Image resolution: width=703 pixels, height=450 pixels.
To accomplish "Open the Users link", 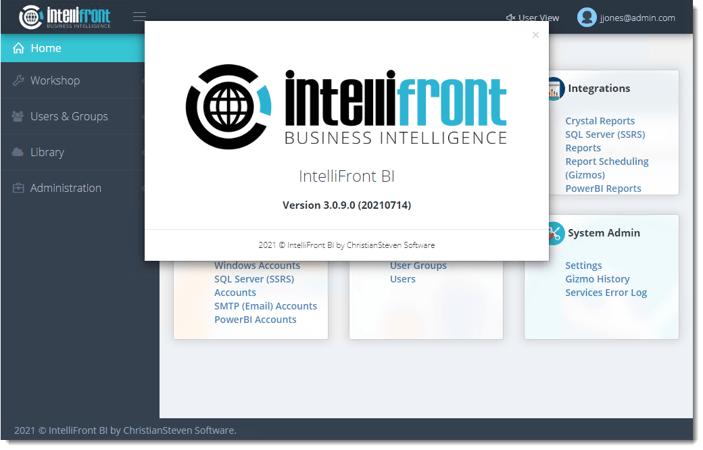I will (x=403, y=279).
